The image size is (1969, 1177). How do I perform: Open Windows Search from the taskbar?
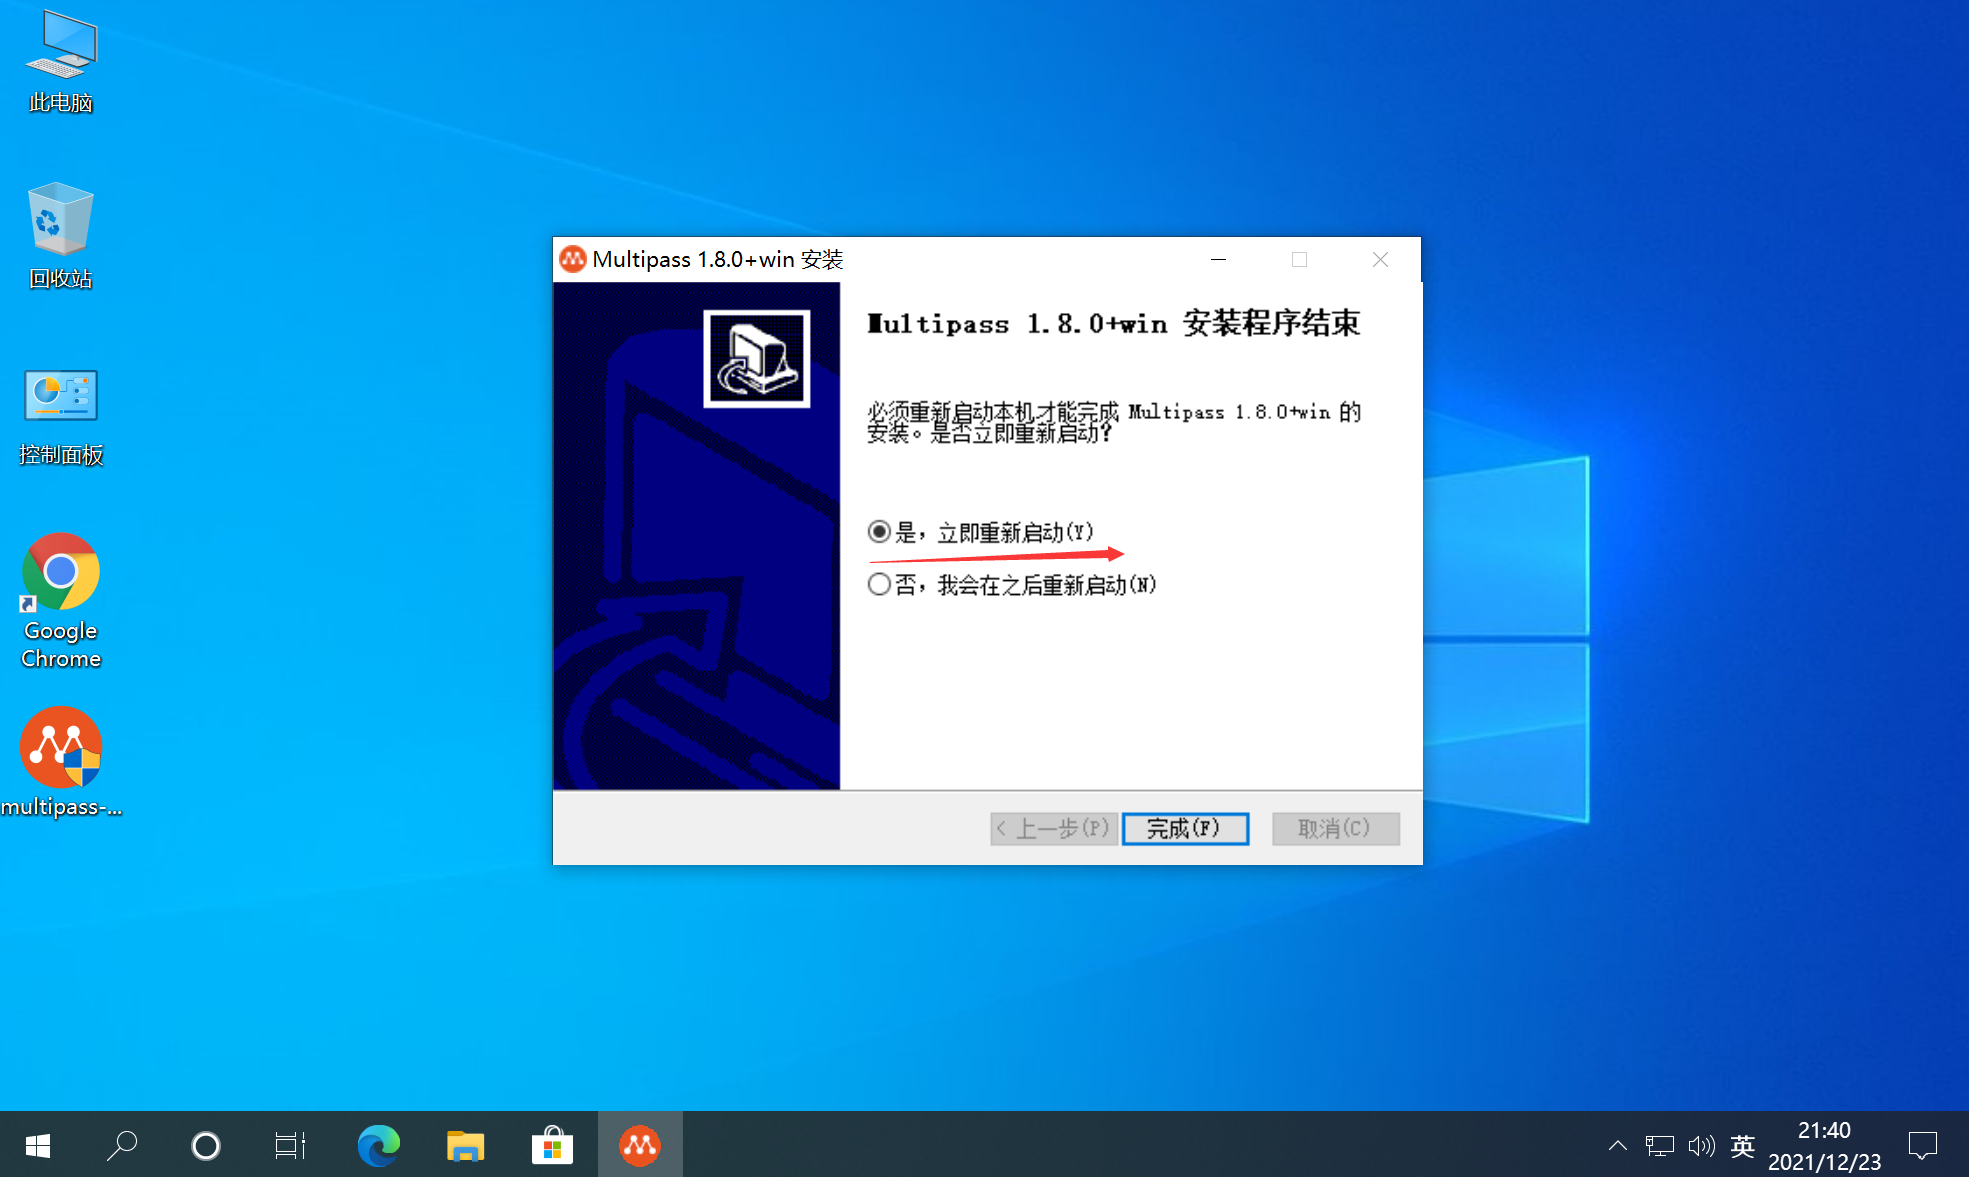pos(122,1145)
